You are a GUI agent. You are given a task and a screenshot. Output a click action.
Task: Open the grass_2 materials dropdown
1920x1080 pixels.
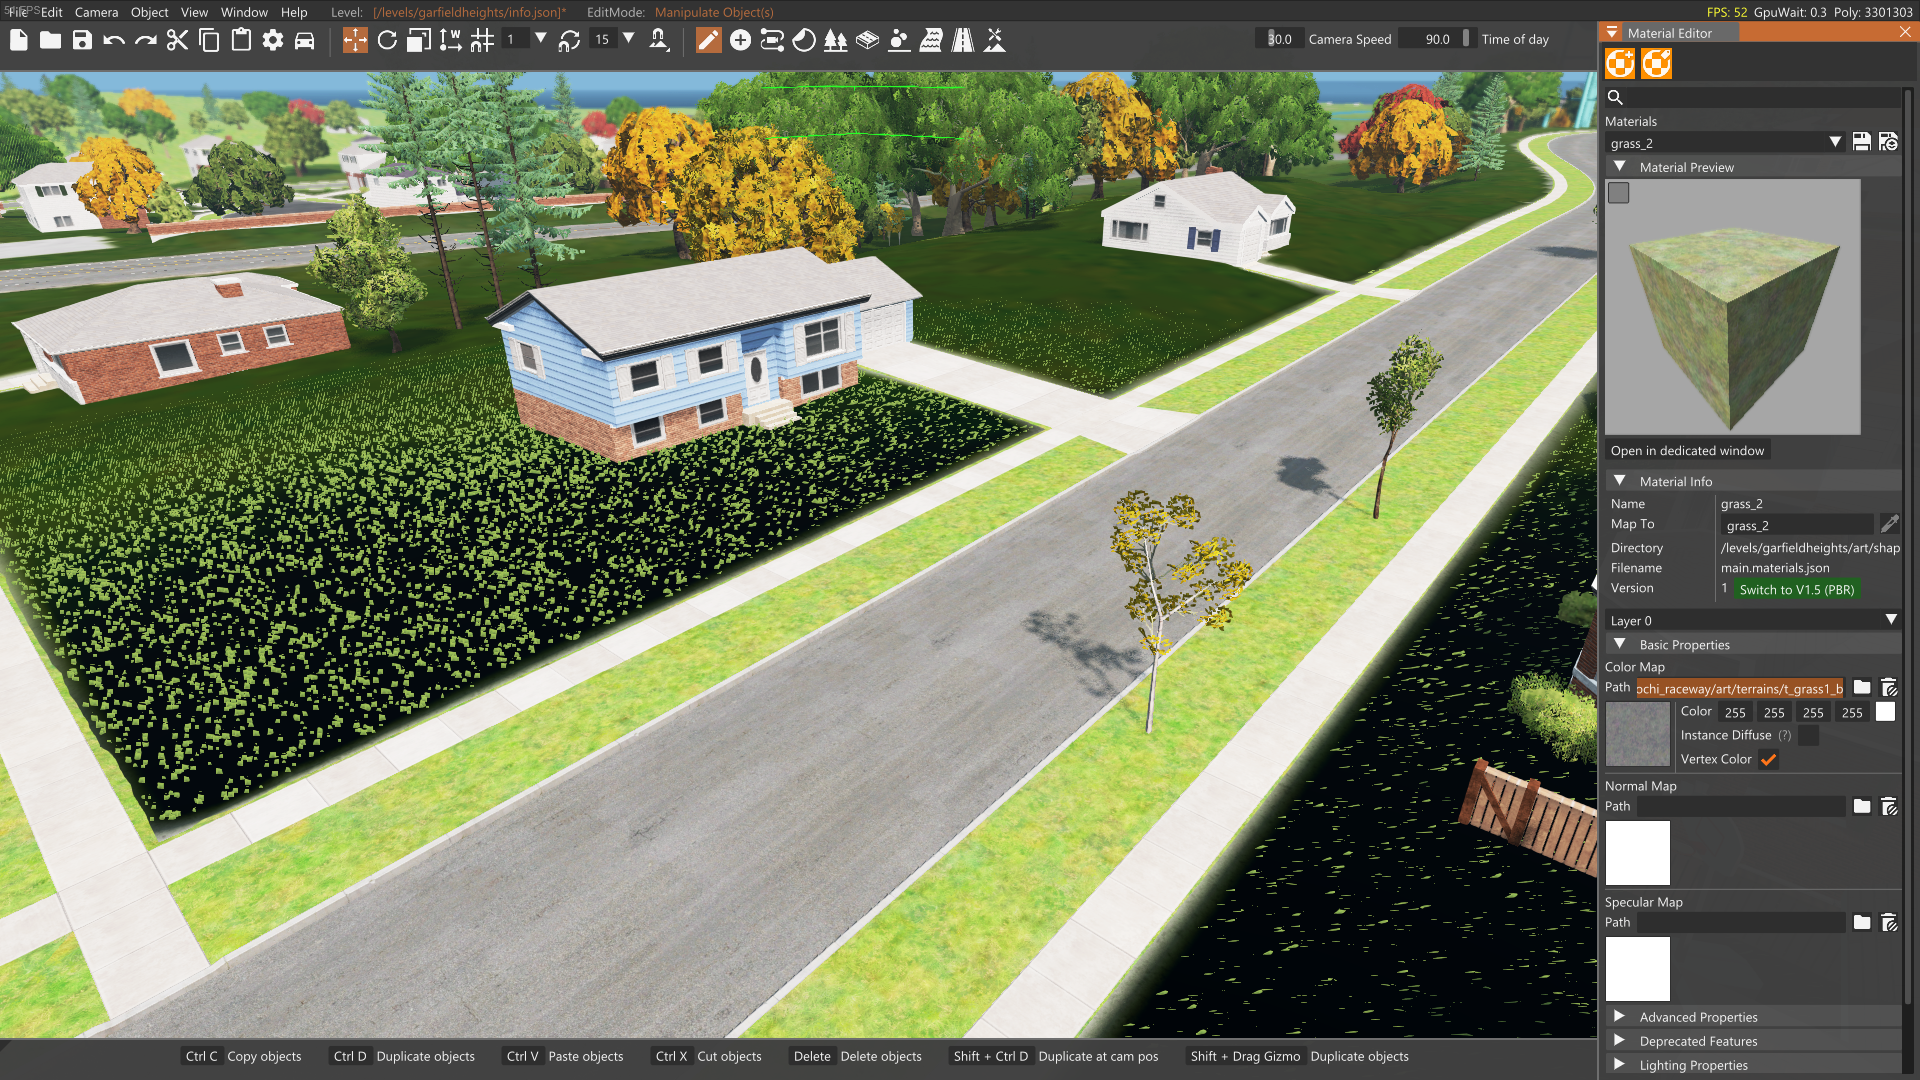pyautogui.click(x=1835, y=142)
